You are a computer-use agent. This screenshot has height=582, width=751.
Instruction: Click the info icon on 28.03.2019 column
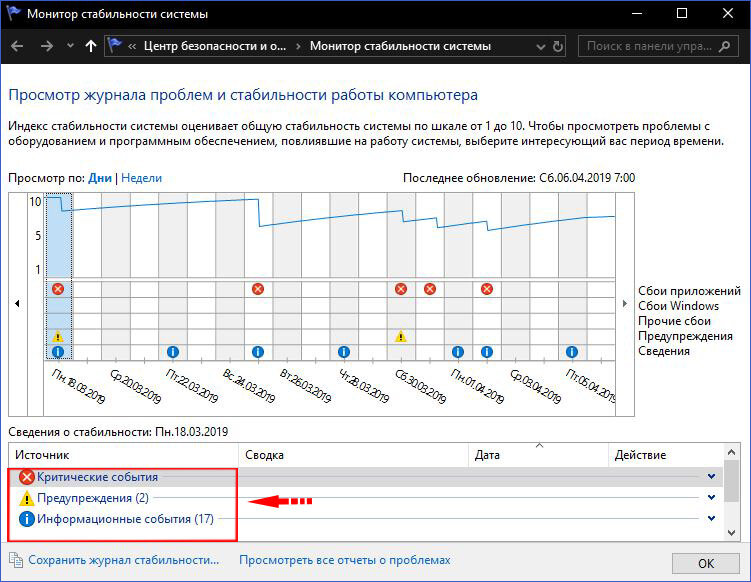343,352
